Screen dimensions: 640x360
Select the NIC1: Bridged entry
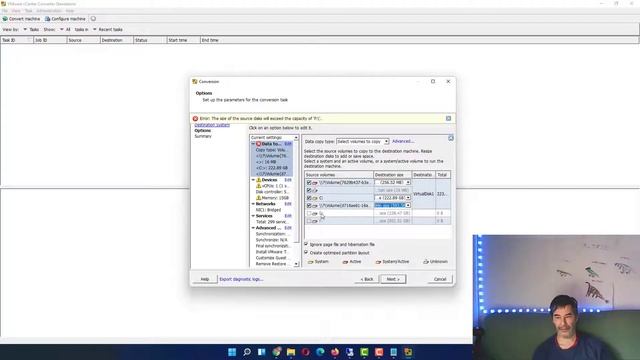coord(268,210)
